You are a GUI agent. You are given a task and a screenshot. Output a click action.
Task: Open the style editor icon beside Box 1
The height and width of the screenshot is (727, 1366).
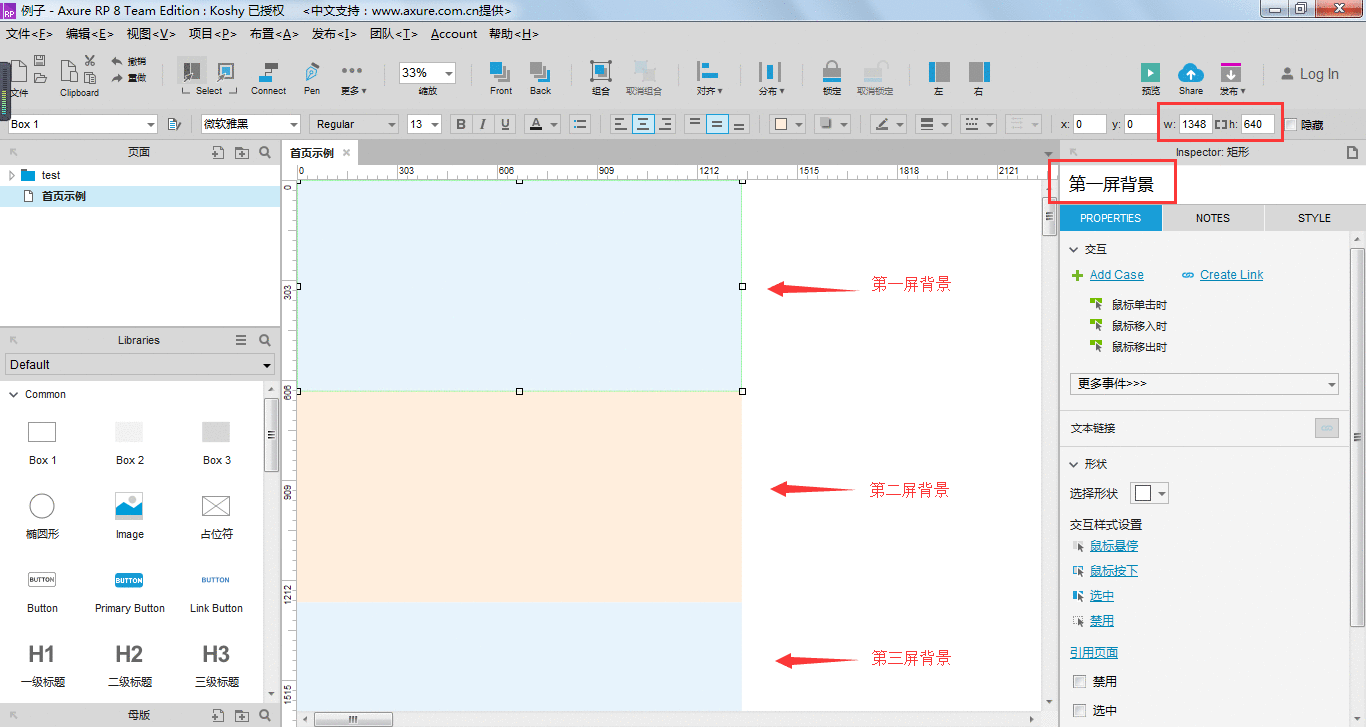click(174, 124)
